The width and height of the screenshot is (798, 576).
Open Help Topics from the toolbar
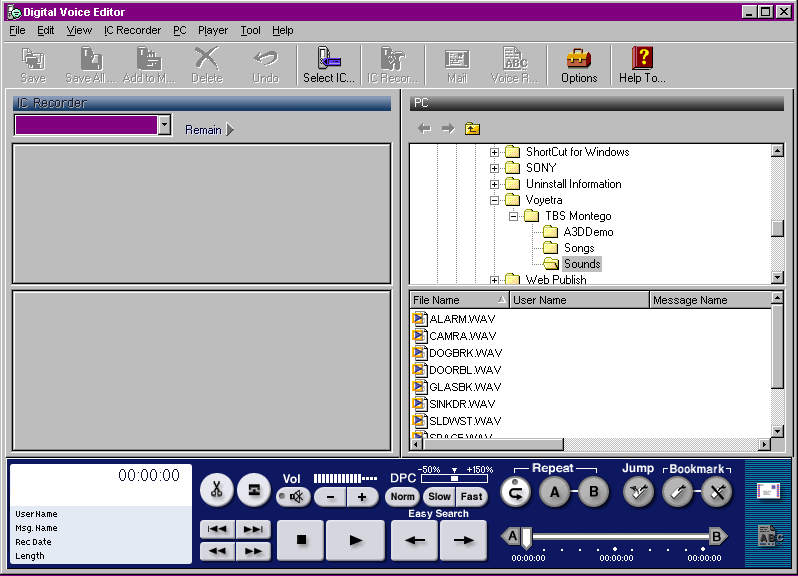pos(641,65)
